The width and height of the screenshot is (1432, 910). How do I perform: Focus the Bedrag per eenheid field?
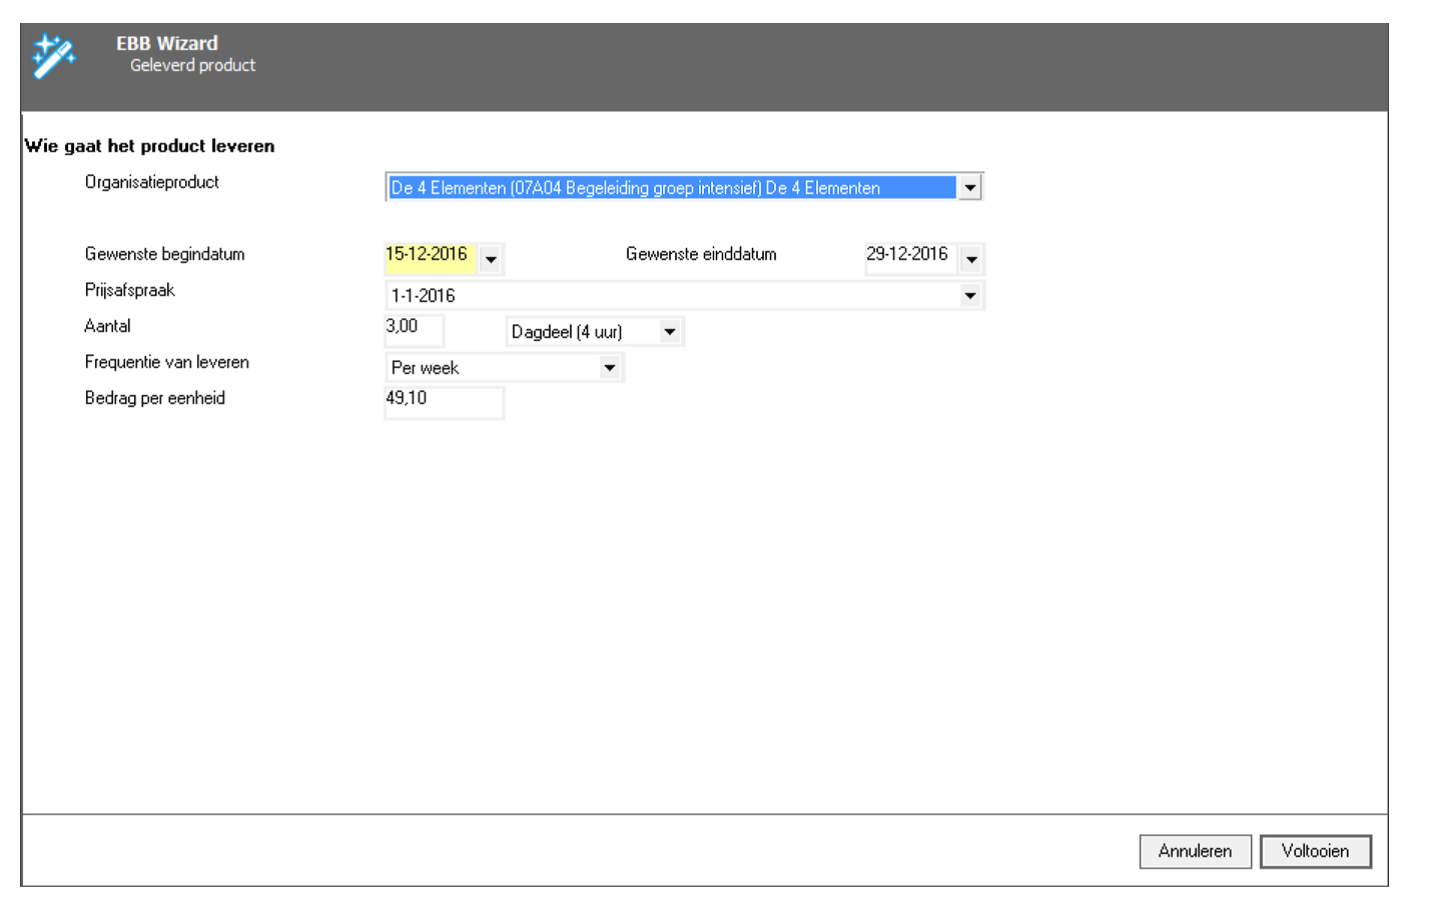443,400
